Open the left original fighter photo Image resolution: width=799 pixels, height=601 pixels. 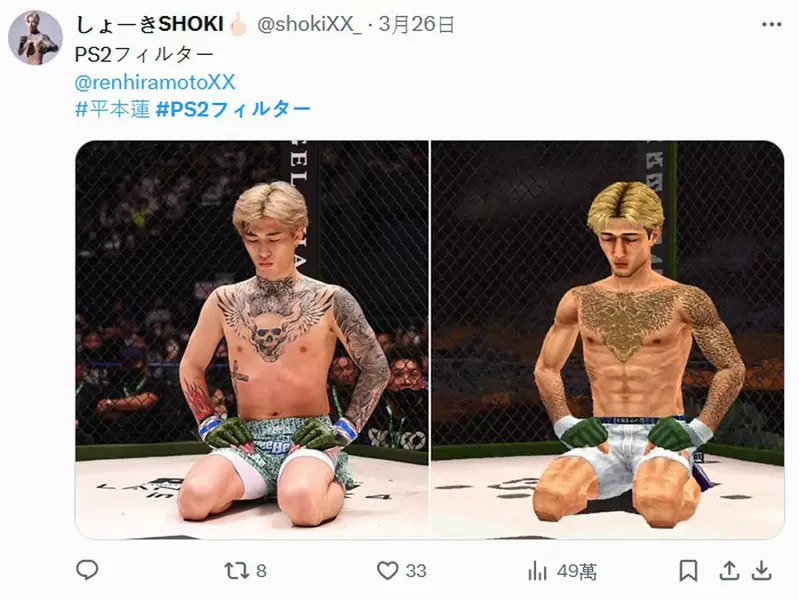point(252,339)
